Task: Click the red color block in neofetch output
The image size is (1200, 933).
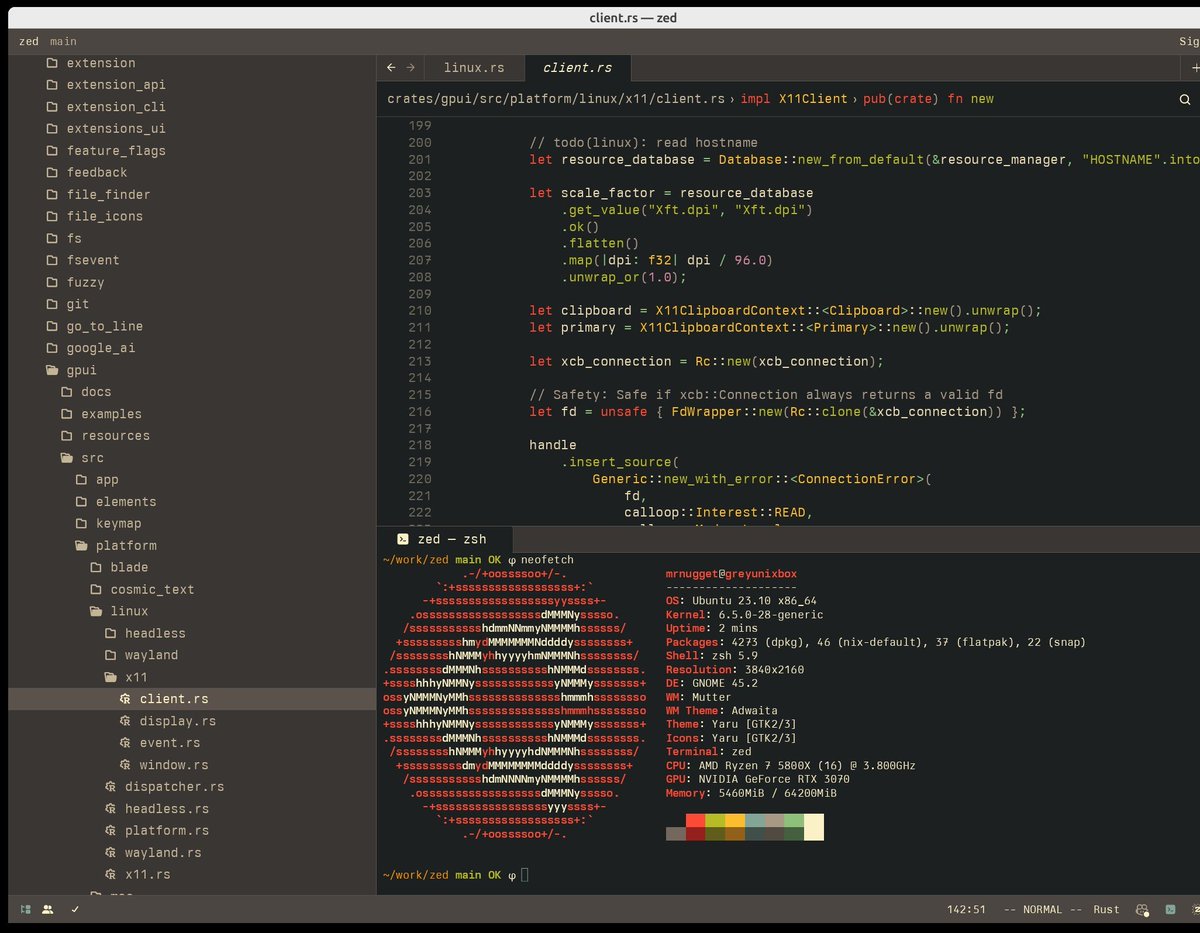Action: pyautogui.click(x=695, y=820)
